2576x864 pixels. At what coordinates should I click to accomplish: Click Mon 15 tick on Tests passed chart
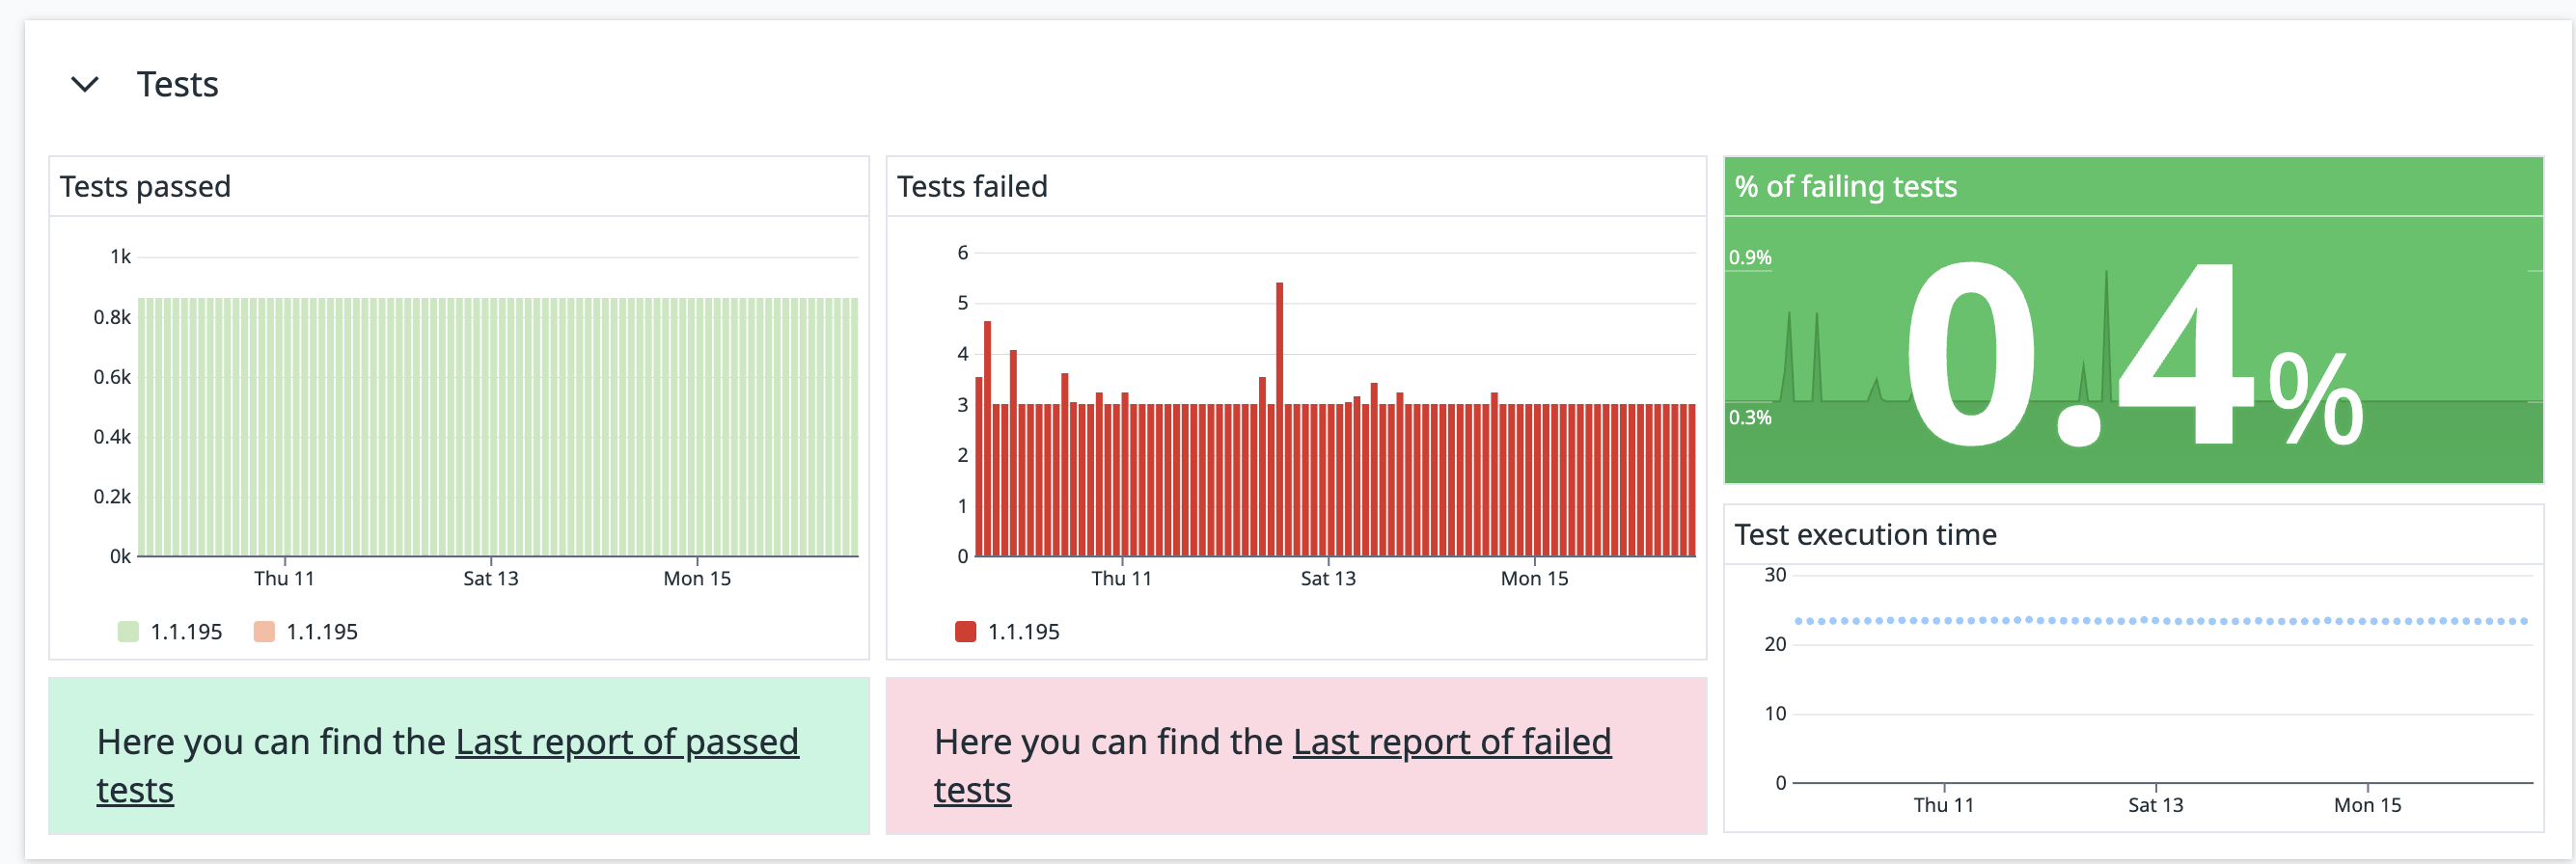pyautogui.click(x=697, y=578)
